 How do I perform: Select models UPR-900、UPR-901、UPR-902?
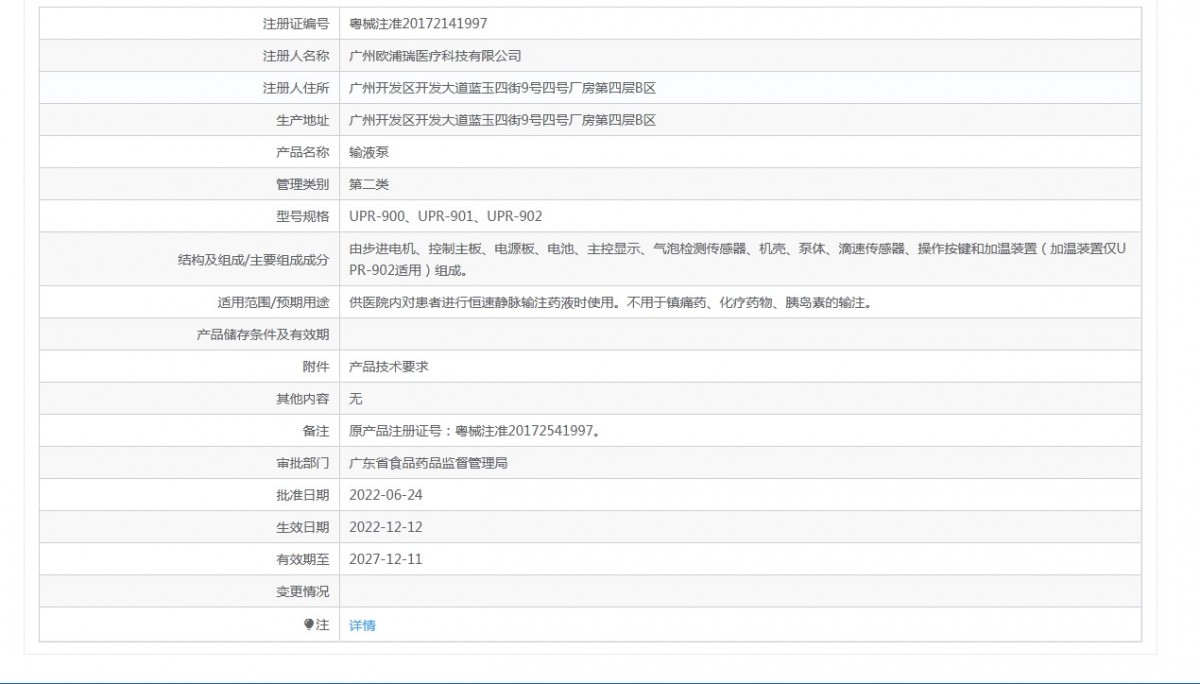click(x=446, y=216)
